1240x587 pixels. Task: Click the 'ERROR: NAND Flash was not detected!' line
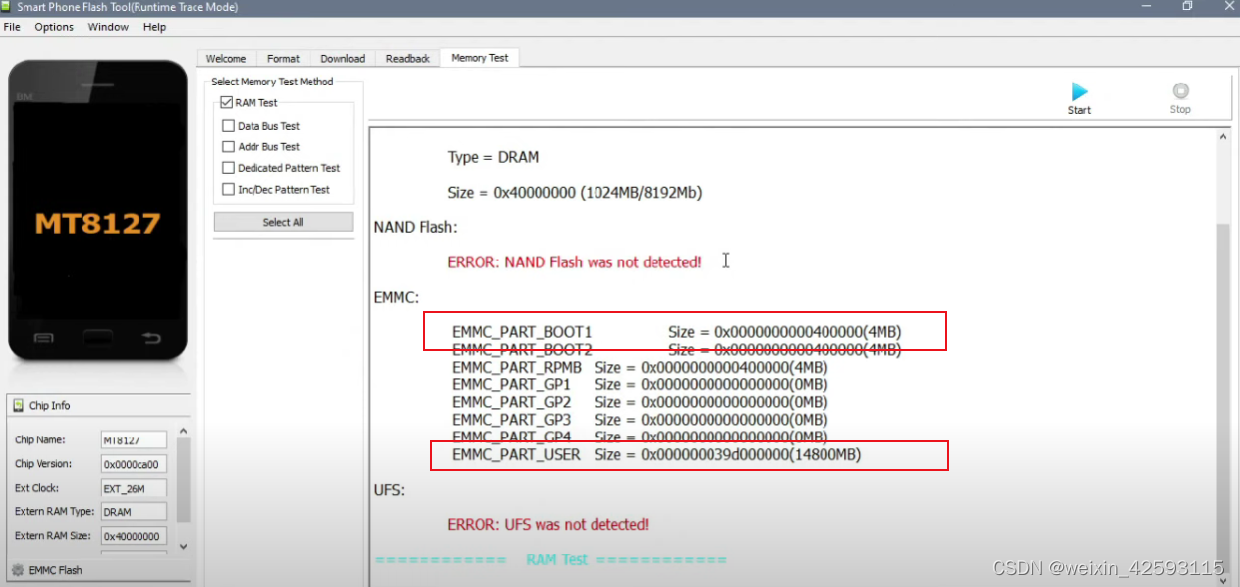pyautogui.click(x=574, y=262)
